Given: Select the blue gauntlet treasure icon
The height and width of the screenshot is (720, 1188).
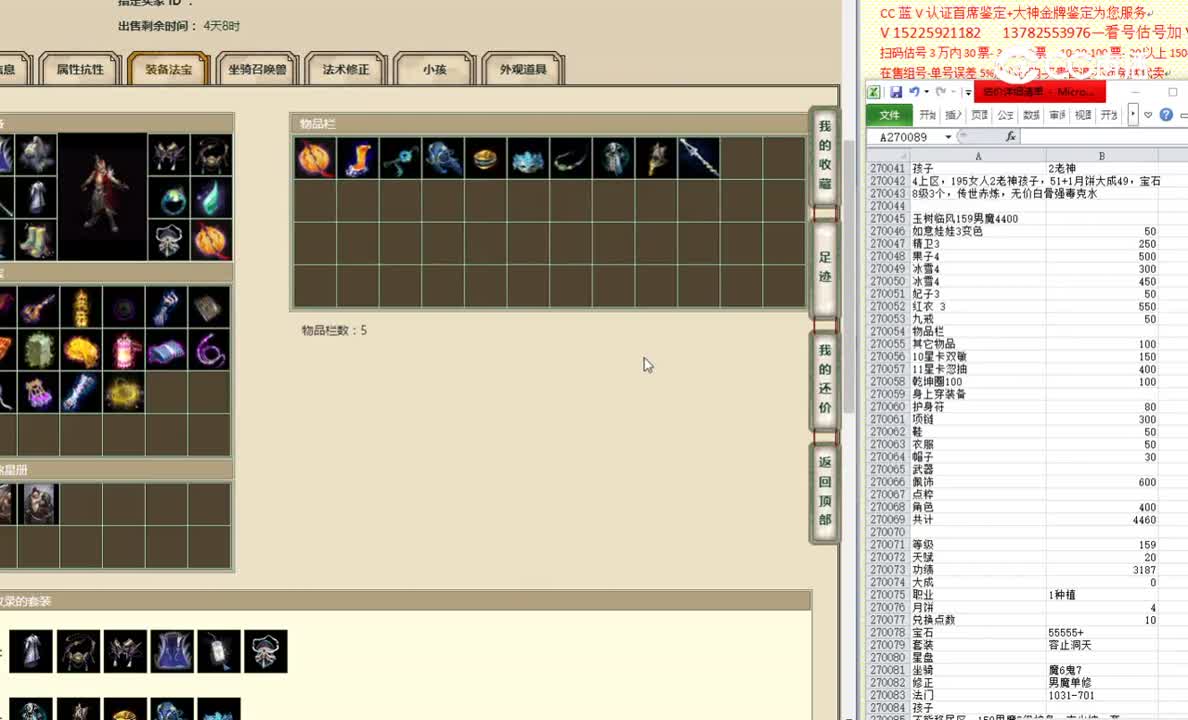Looking at the screenshot, I should click(166, 307).
